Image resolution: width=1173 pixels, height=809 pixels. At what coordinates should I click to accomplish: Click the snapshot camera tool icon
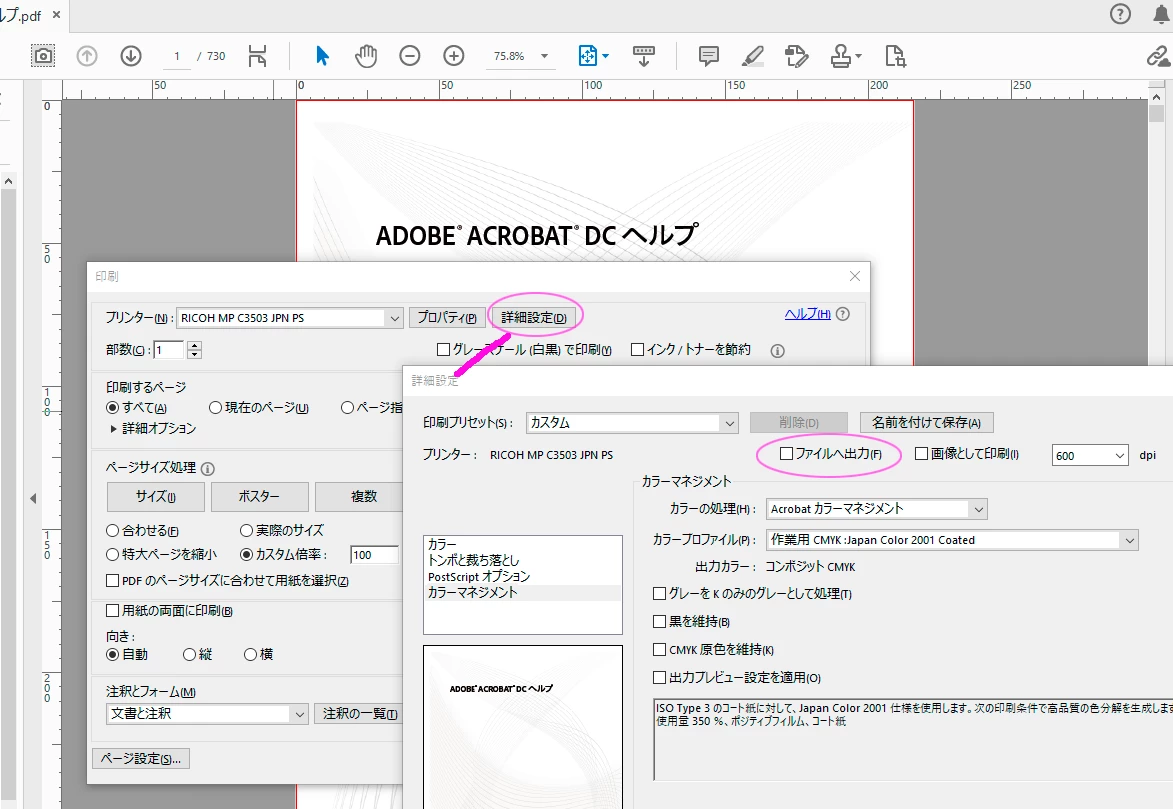[x=43, y=56]
